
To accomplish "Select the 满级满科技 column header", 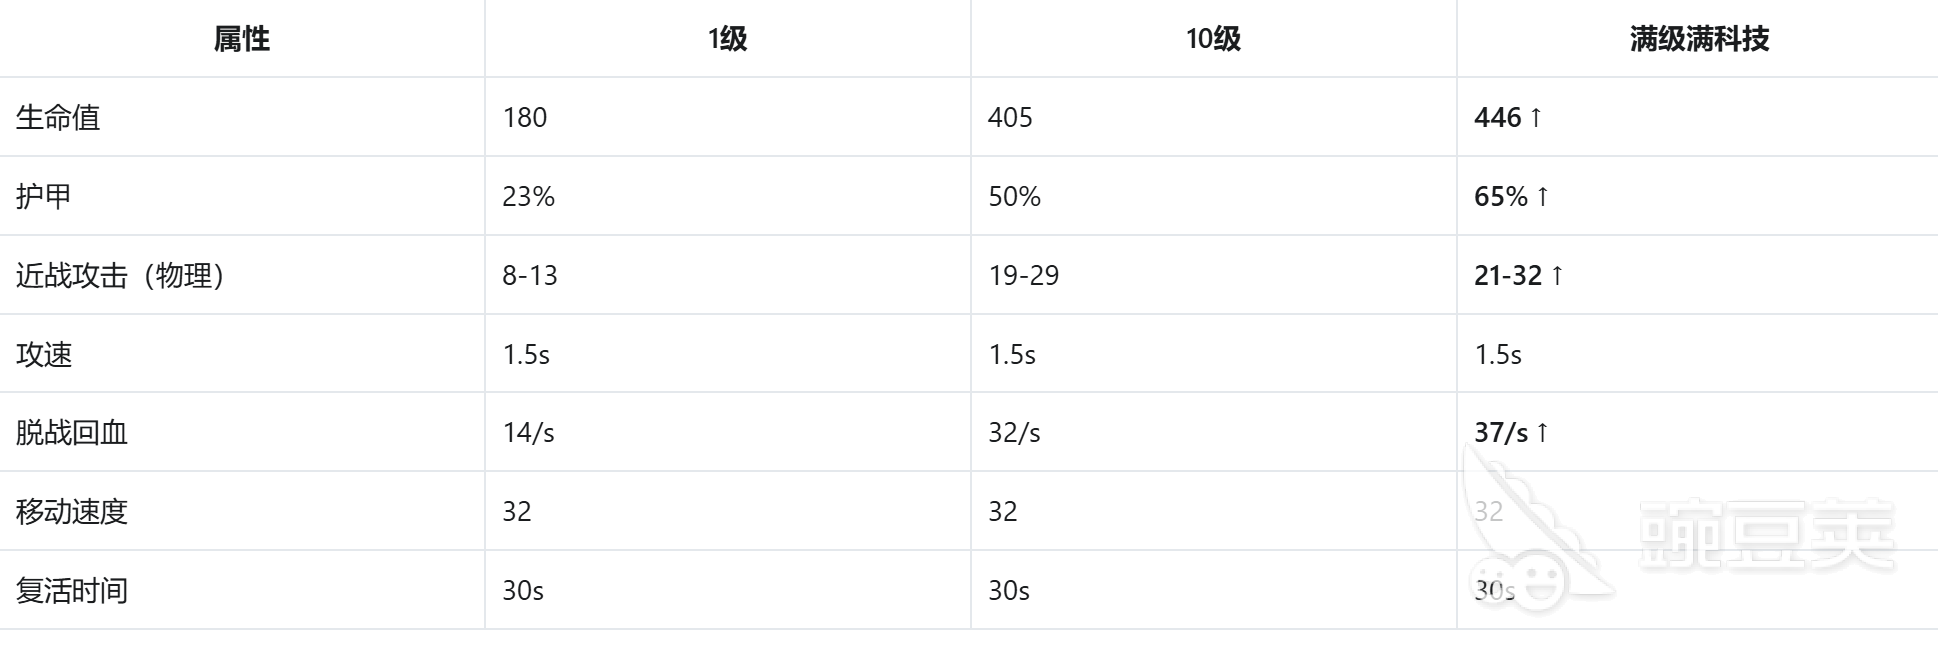I will coord(1699,39).
